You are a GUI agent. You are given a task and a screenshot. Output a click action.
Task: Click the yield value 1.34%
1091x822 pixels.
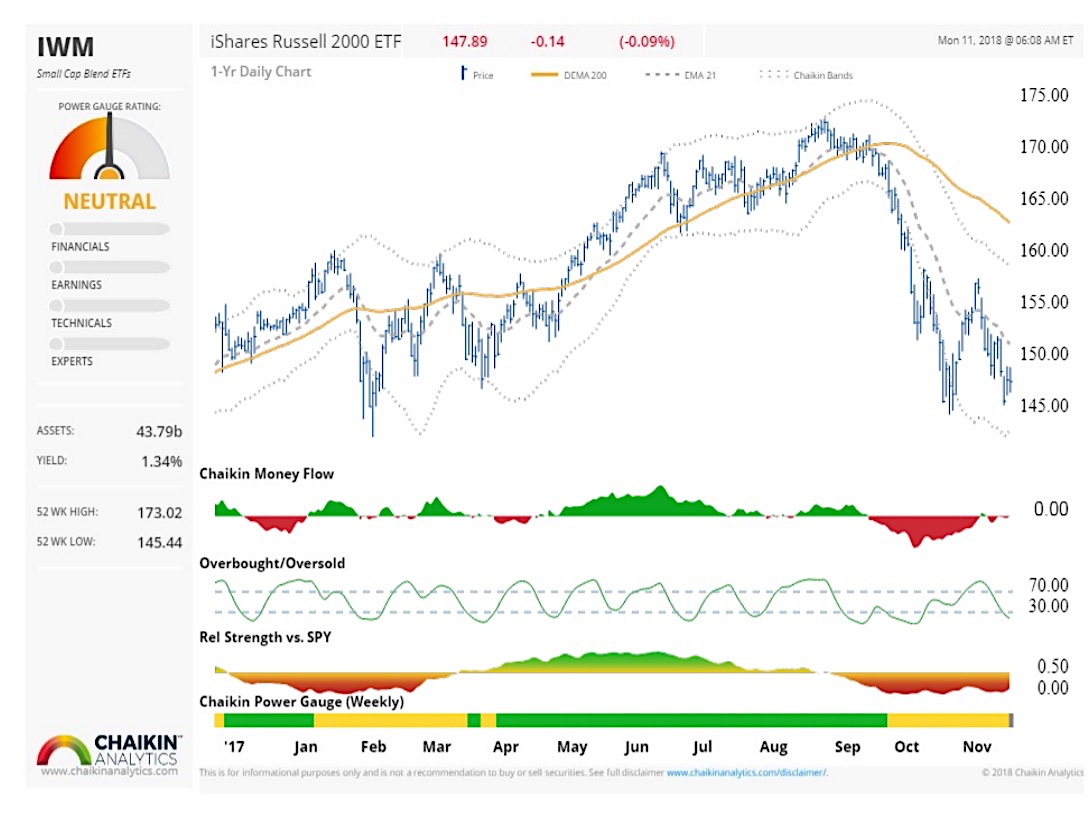pos(161,461)
